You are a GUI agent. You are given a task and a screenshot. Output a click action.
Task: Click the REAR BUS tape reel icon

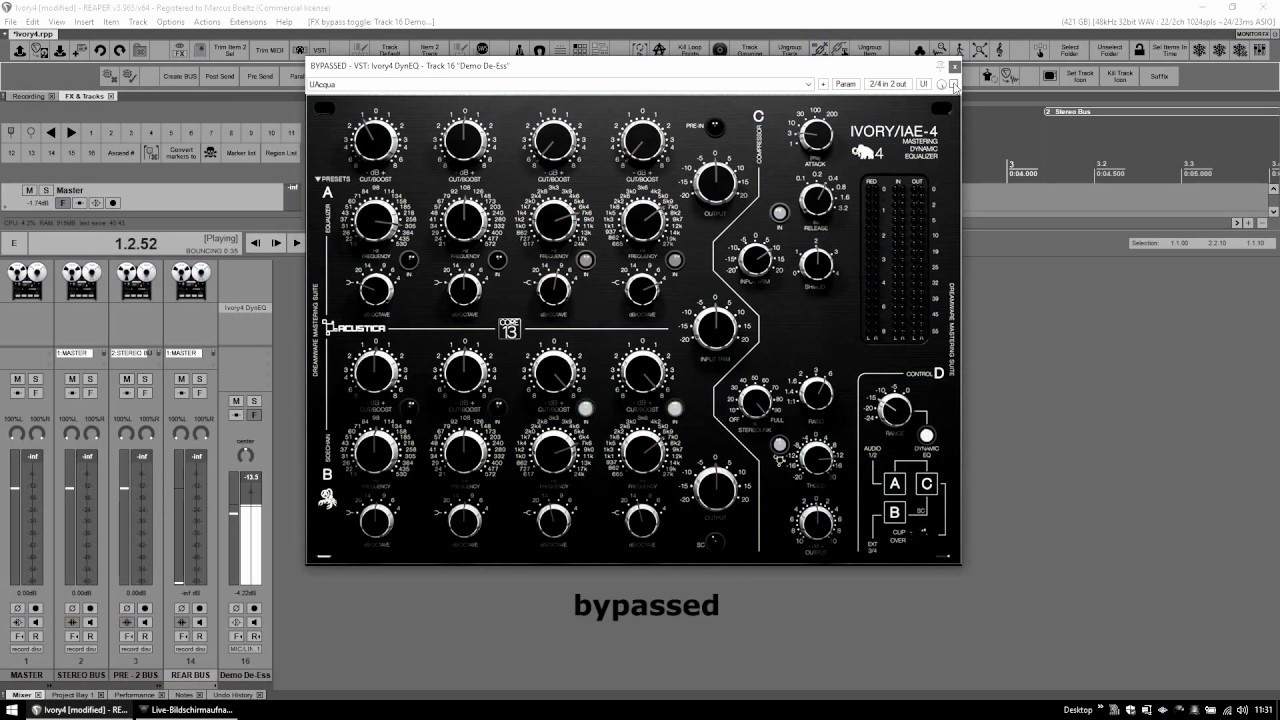[x=189, y=281]
